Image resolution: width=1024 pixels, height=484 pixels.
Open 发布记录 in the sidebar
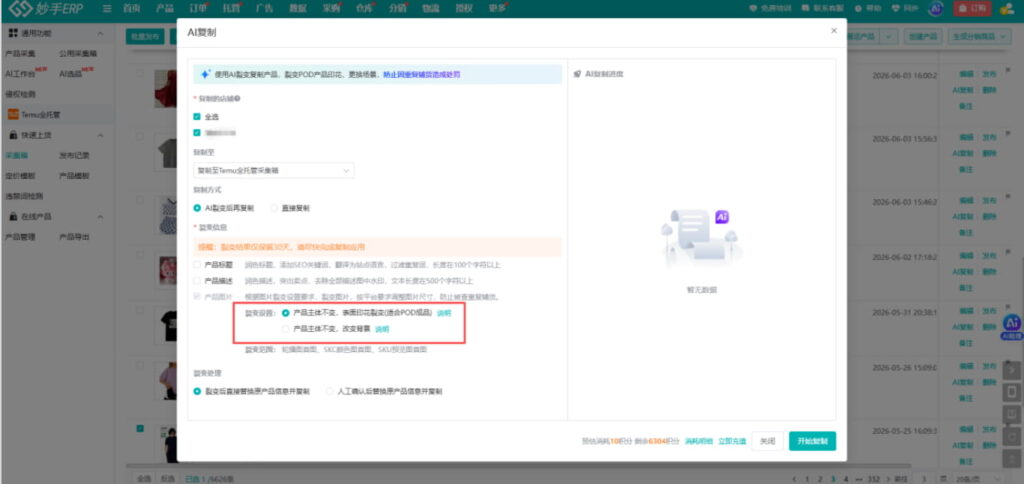74,155
